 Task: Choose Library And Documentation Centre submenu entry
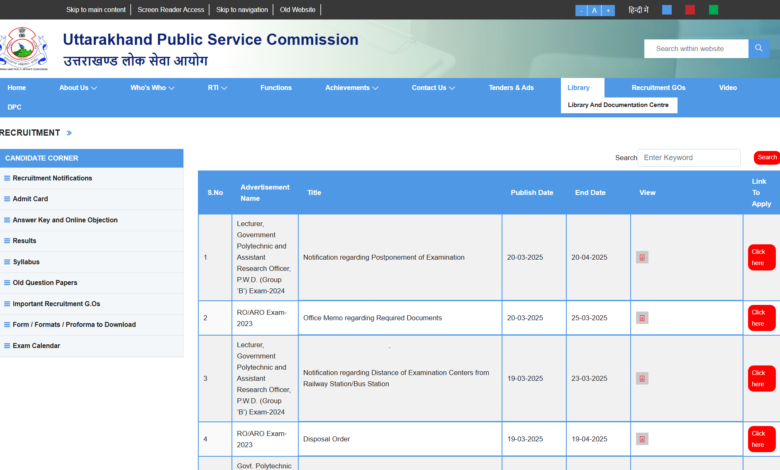(618, 105)
